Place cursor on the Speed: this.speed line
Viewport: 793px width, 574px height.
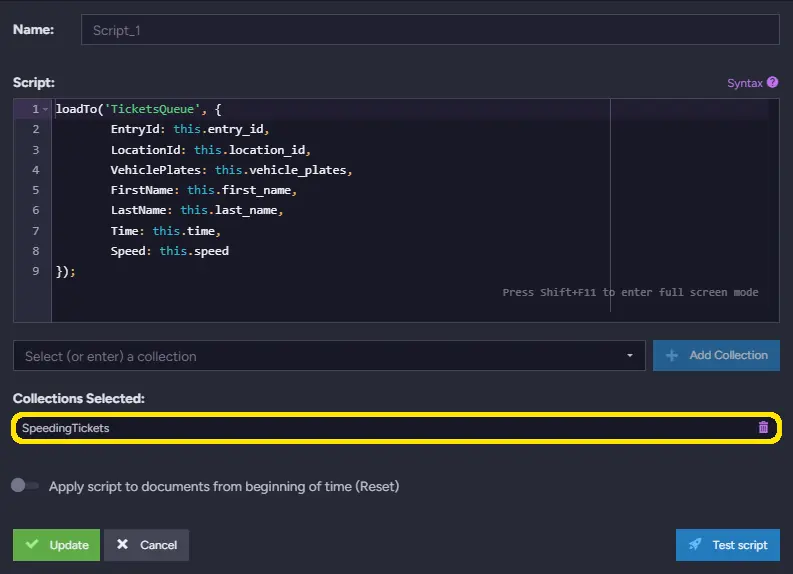pyautogui.click(x=169, y=251)
